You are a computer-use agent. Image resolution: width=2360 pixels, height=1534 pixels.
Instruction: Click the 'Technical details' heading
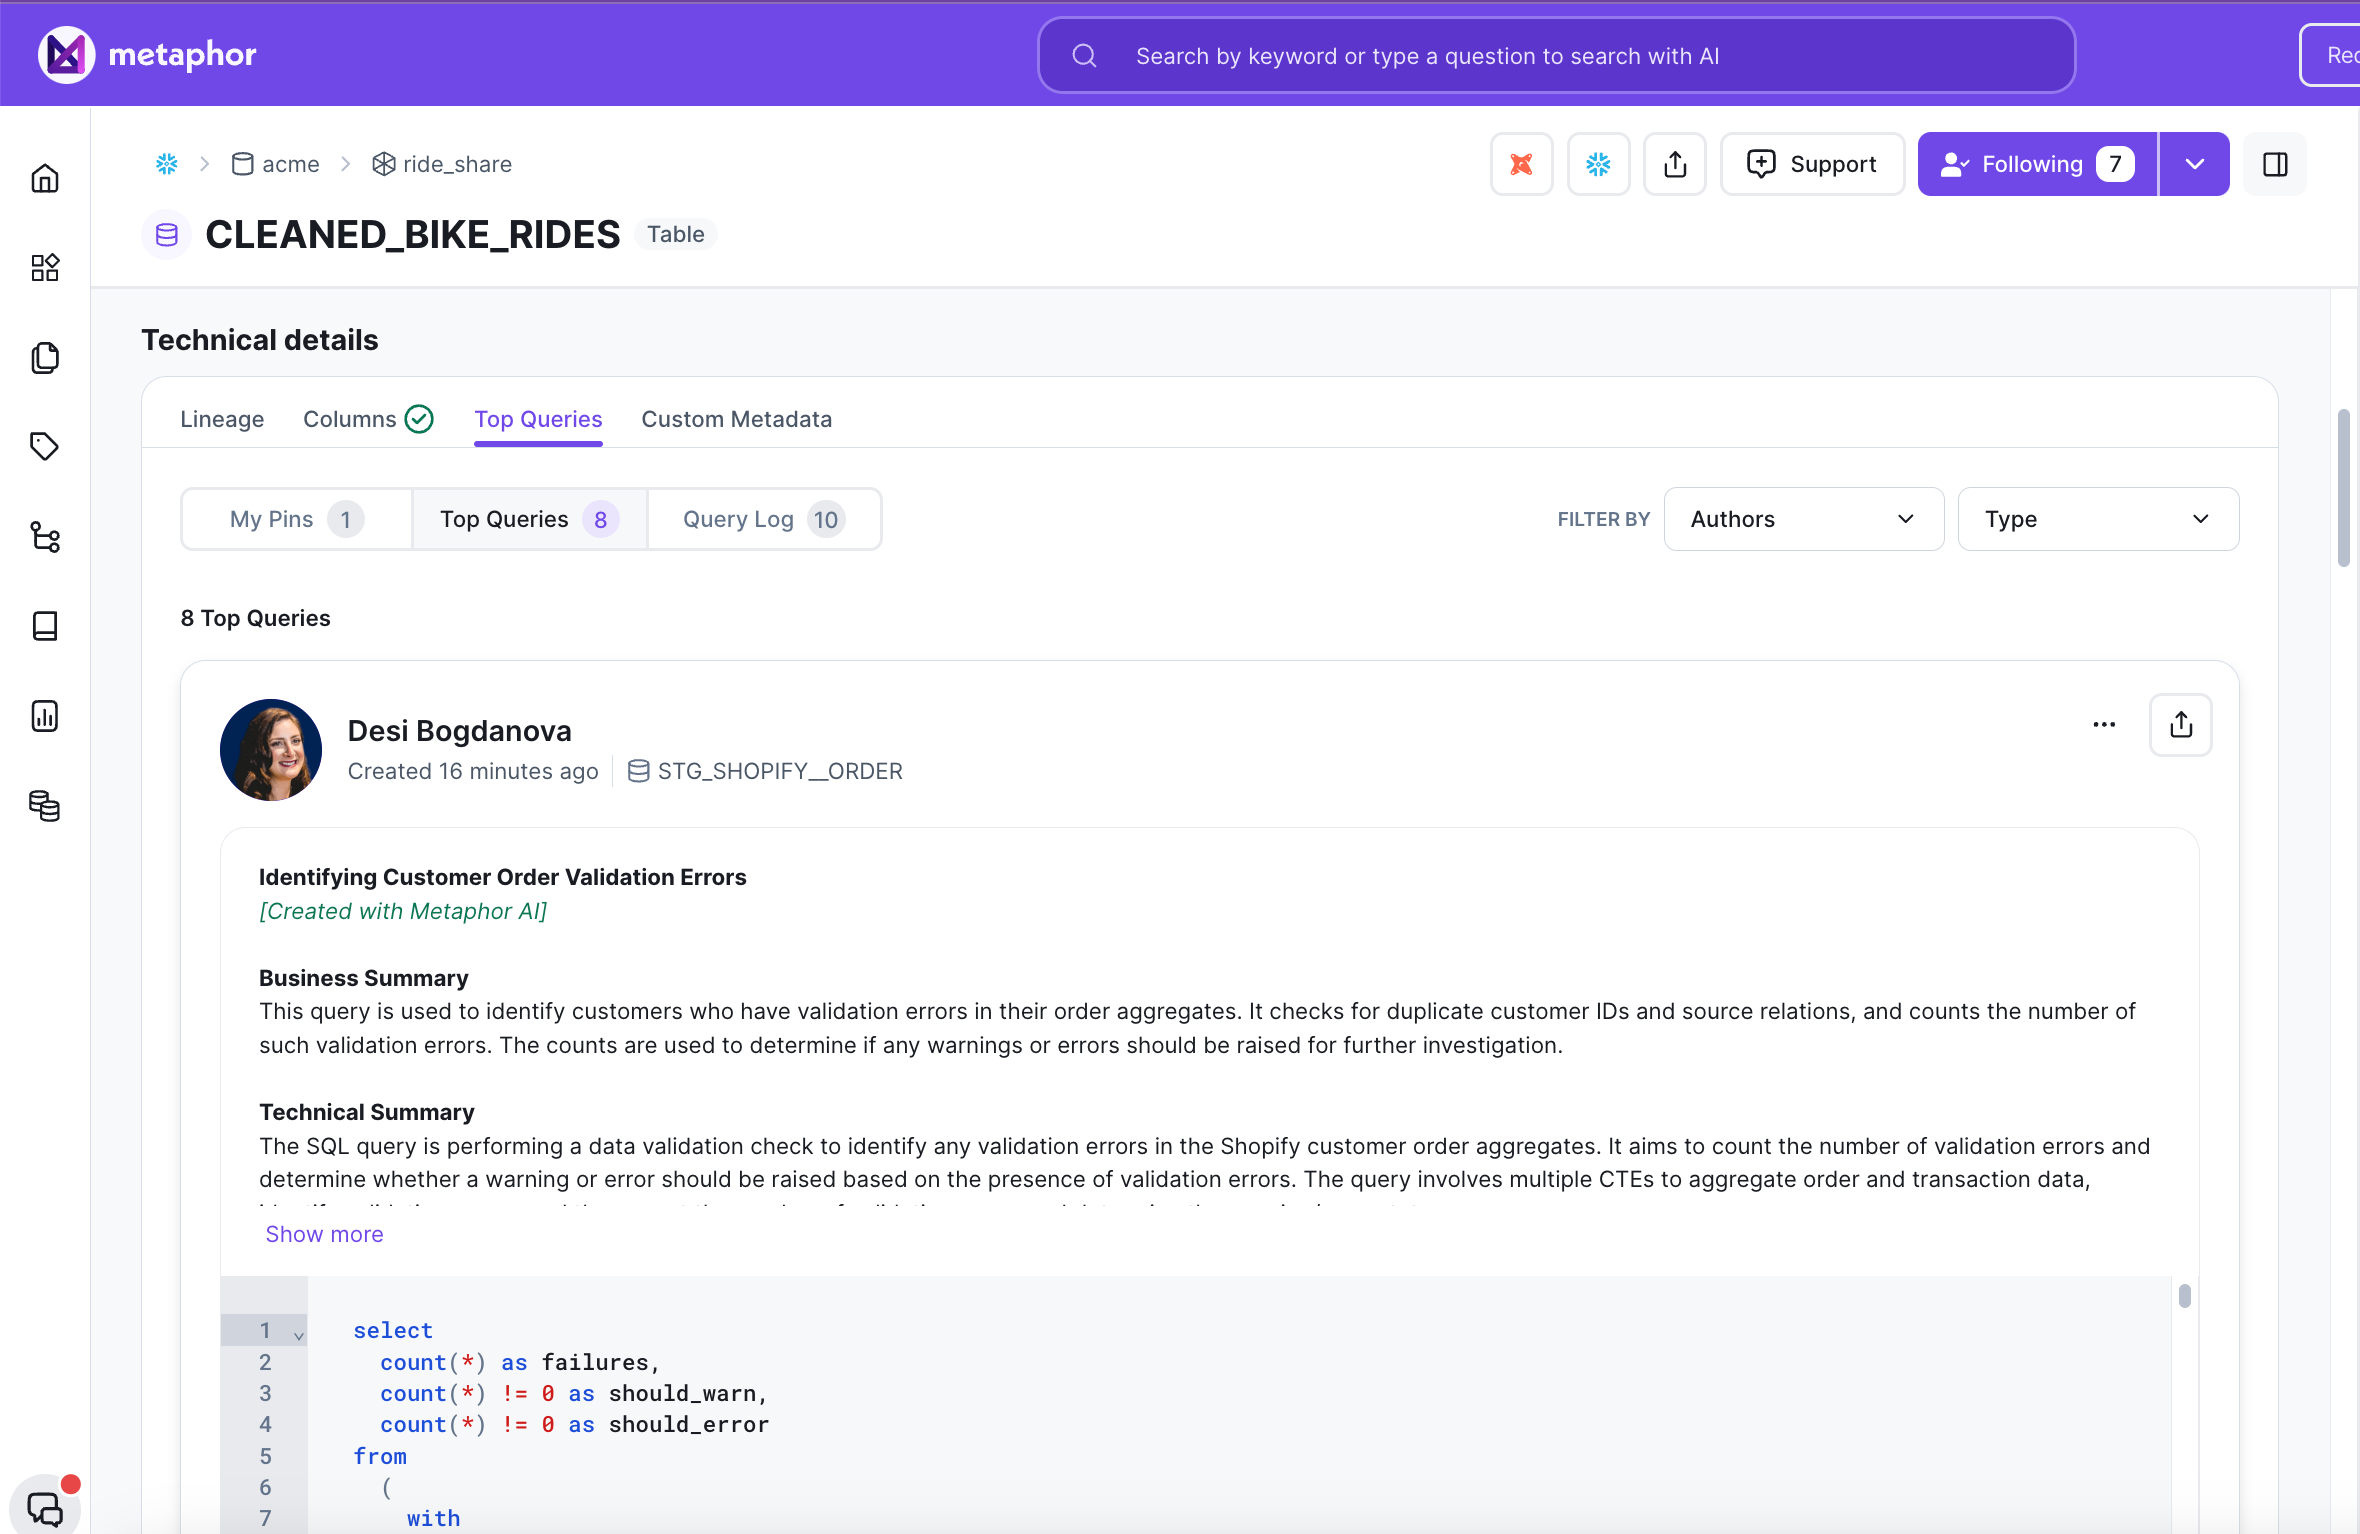[x=260, y=340]
